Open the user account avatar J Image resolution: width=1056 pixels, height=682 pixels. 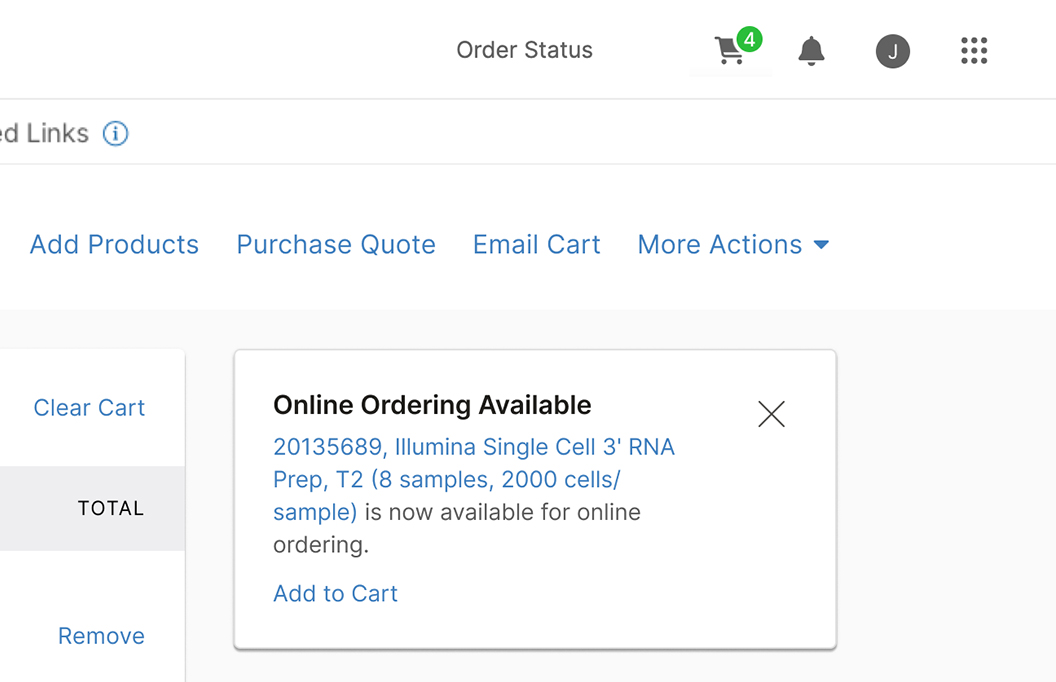click(x=892, y=51)
